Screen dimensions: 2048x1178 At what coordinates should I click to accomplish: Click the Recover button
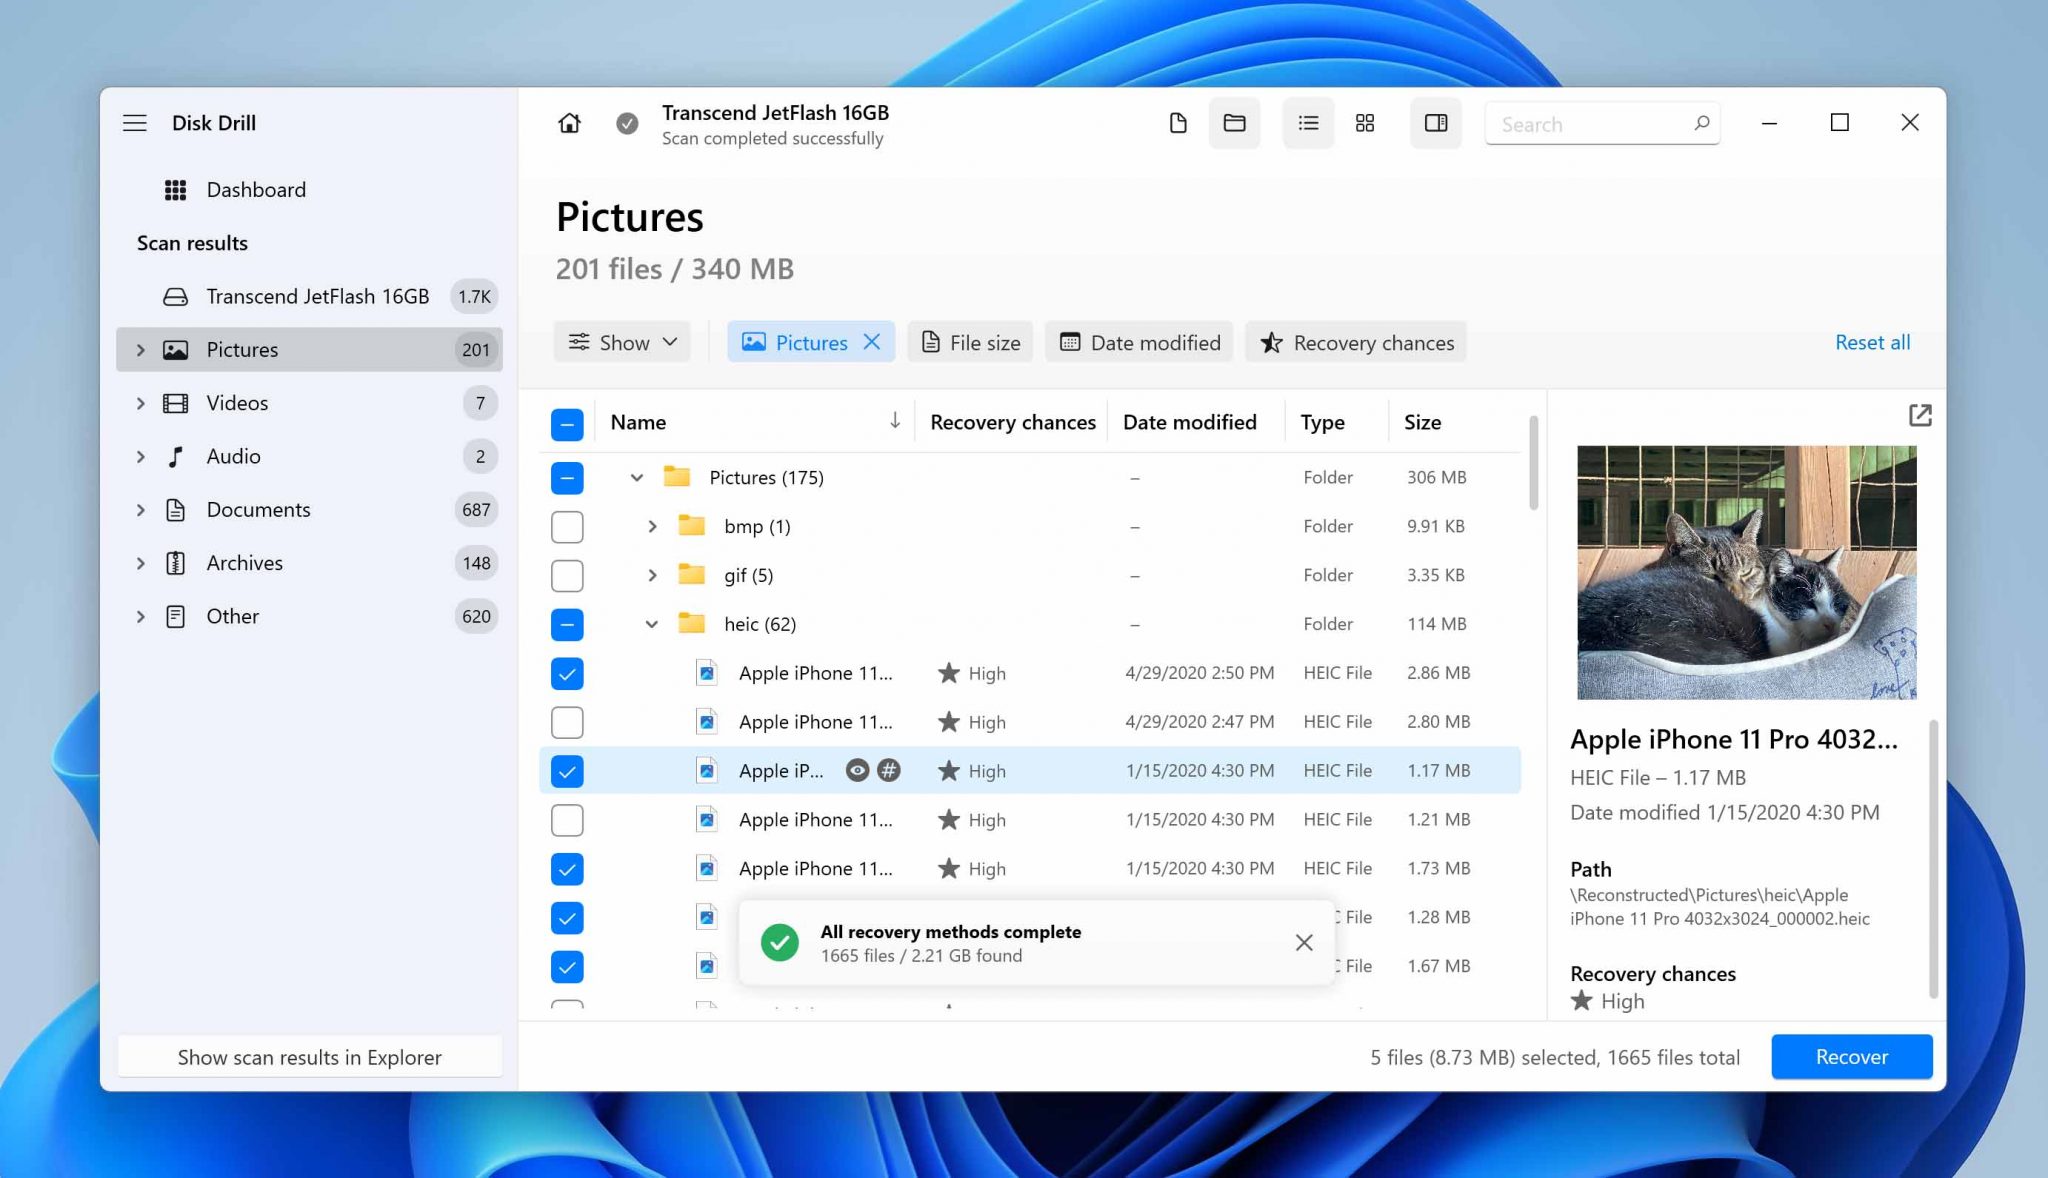coord(1851,1057)
